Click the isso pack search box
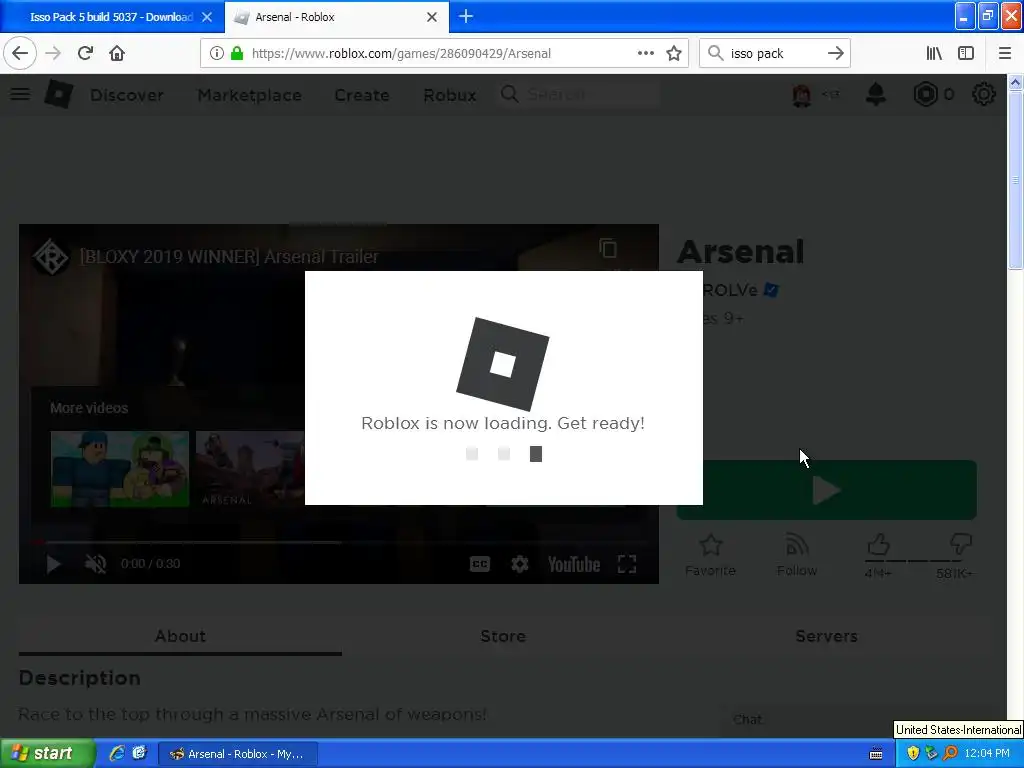Viewport: 1024px width, 768px height. point(774,53)
